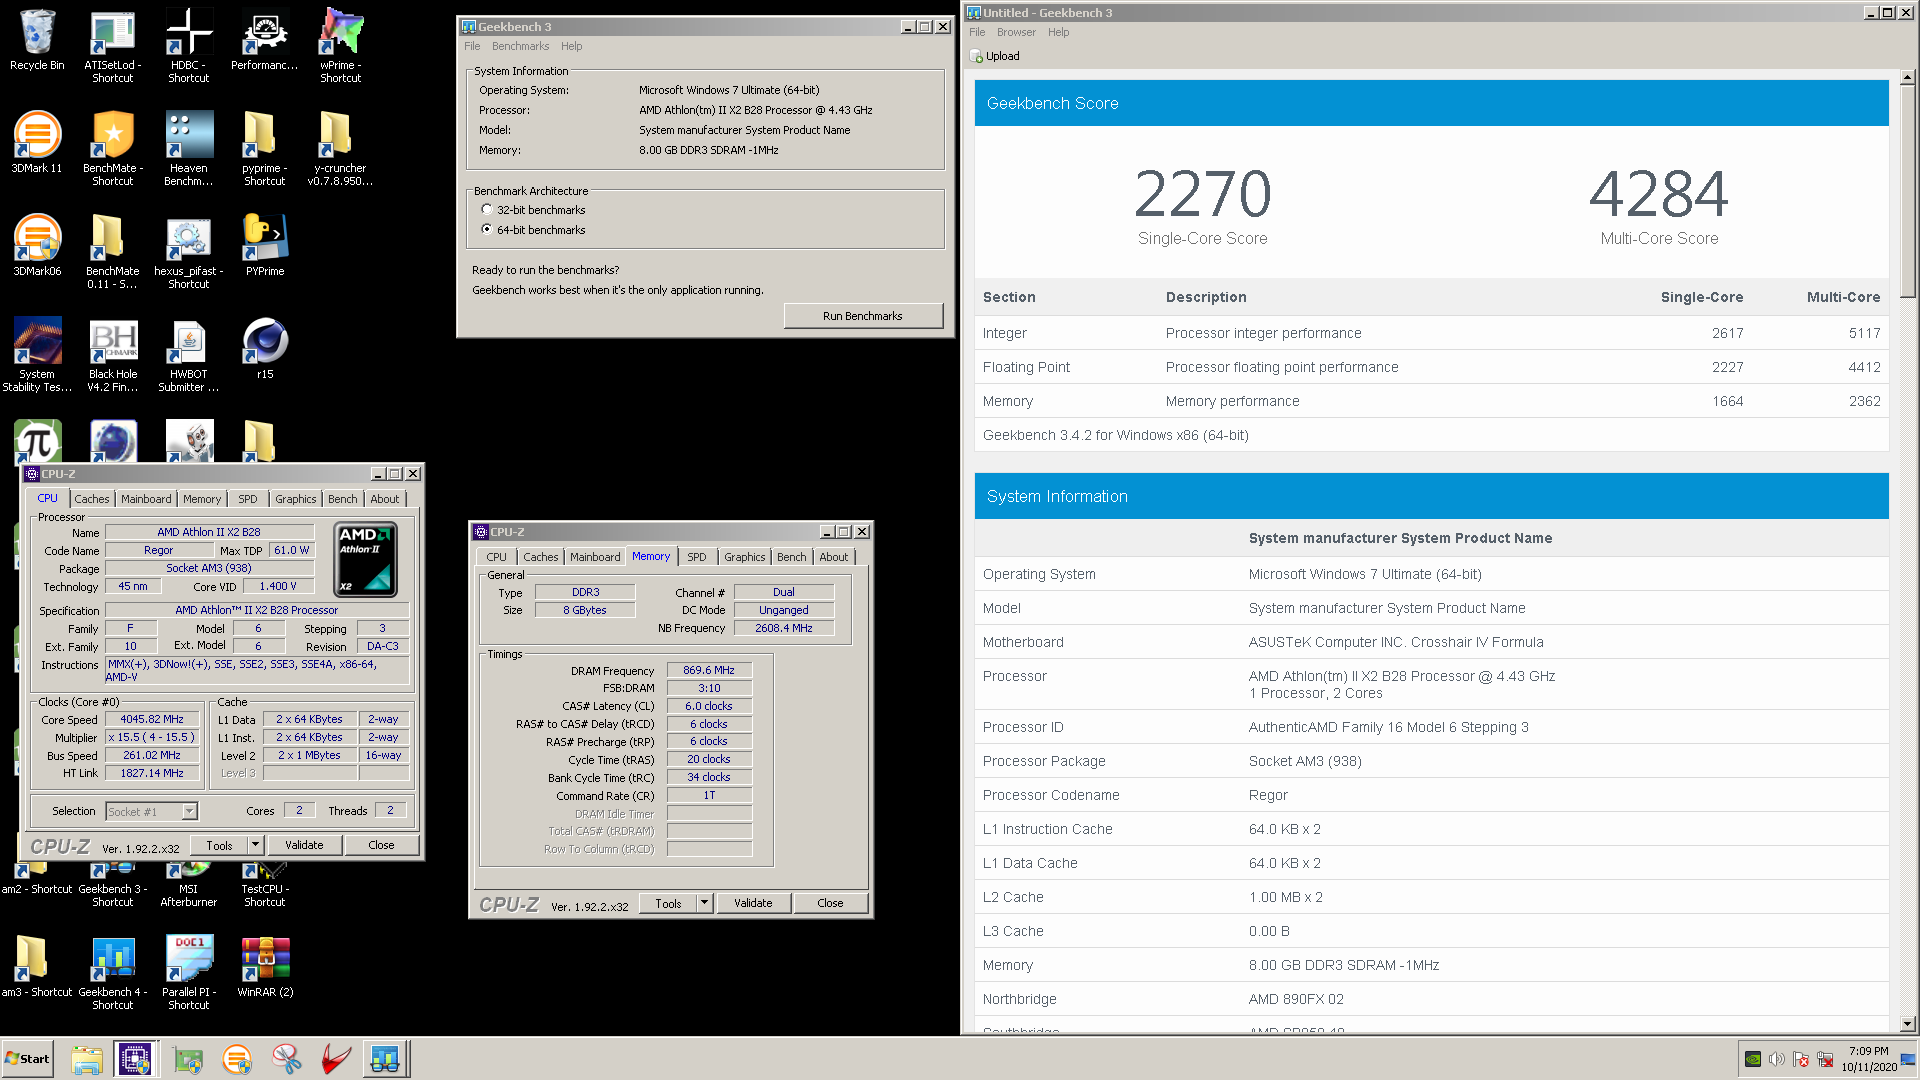Open the TestCPU shortcut icon

(264, 885)
